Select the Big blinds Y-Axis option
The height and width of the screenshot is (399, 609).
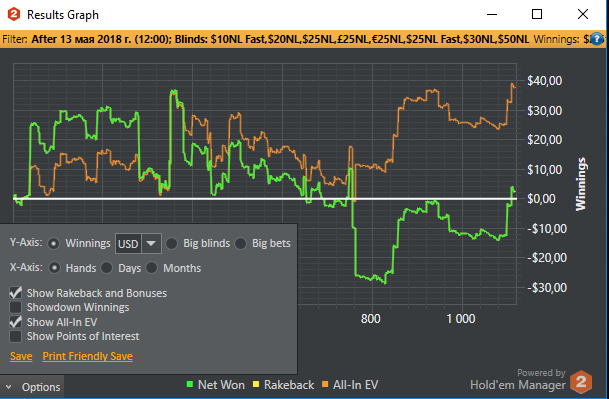171,244
